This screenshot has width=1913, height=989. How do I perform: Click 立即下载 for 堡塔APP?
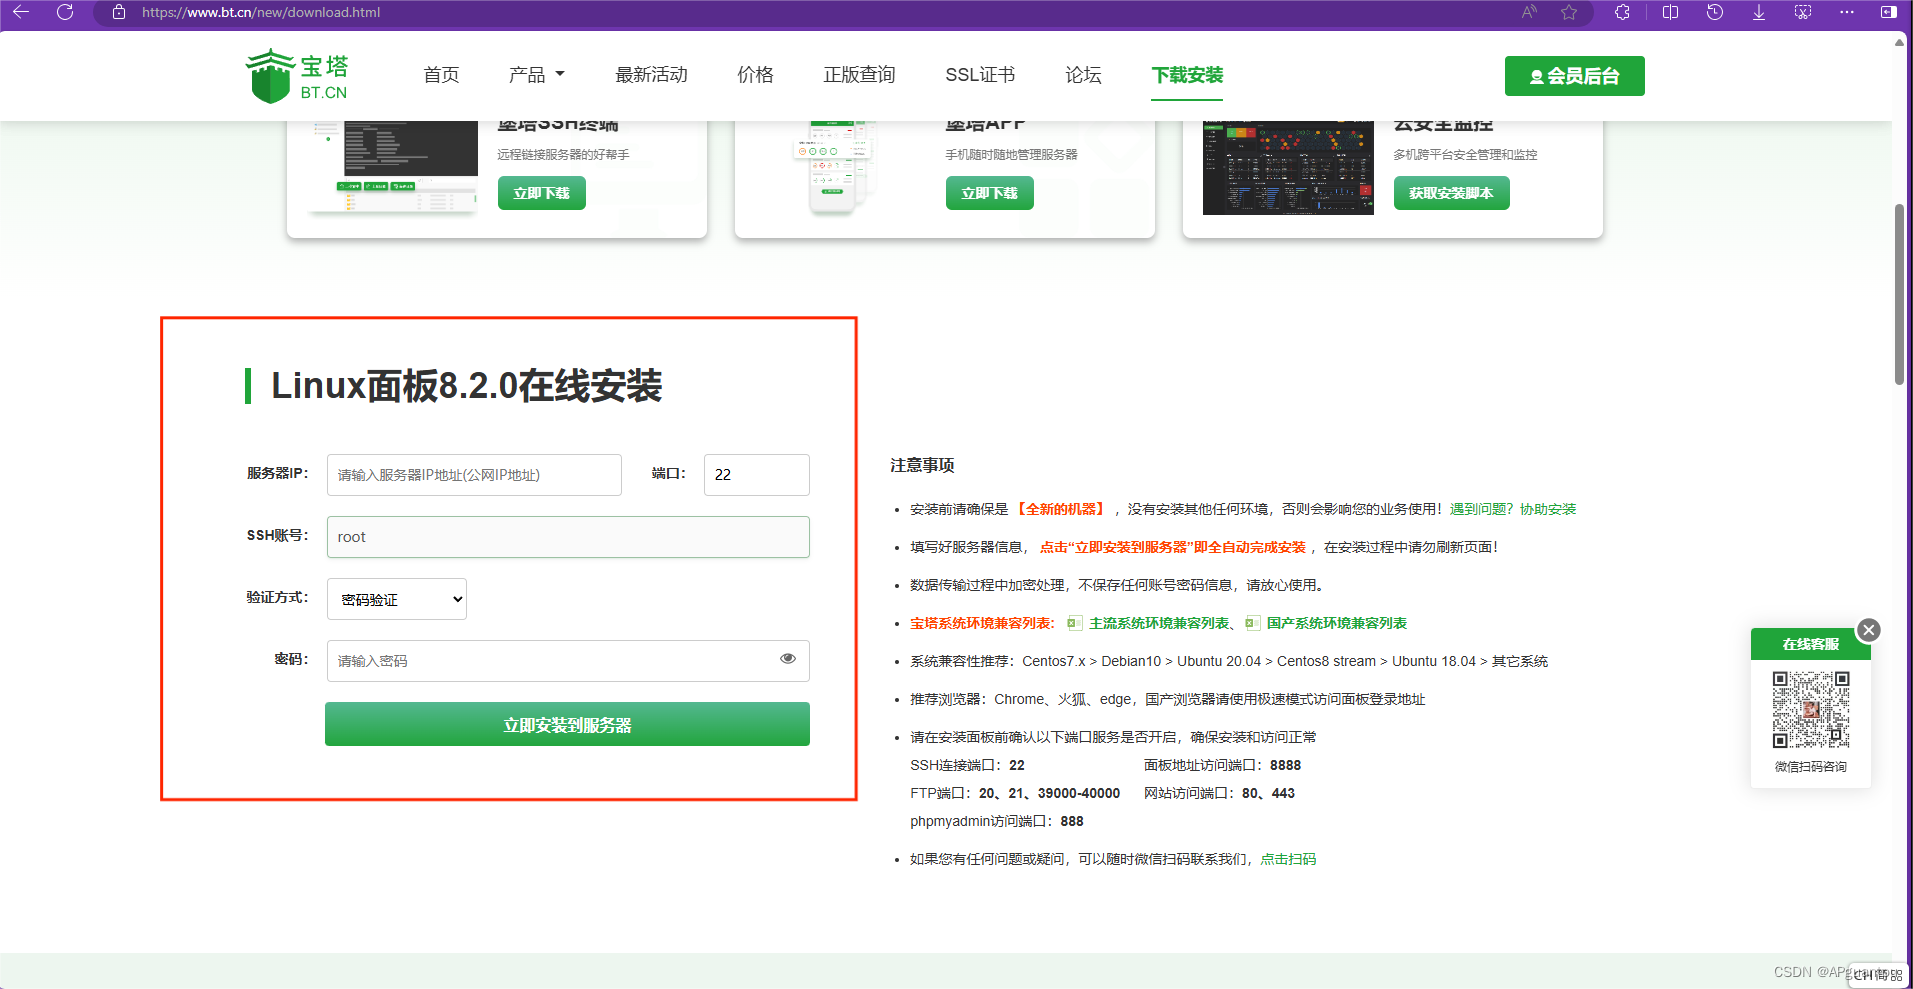(x=989, y=193)
